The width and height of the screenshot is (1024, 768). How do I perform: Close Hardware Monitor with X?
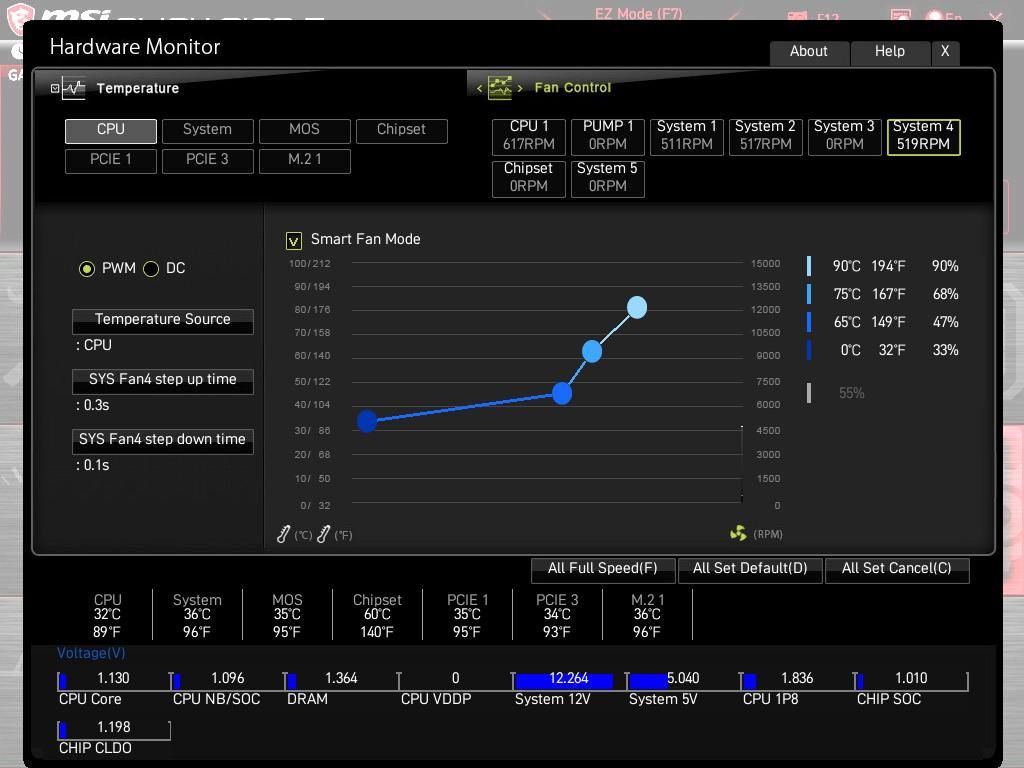[x=945, y=52]
